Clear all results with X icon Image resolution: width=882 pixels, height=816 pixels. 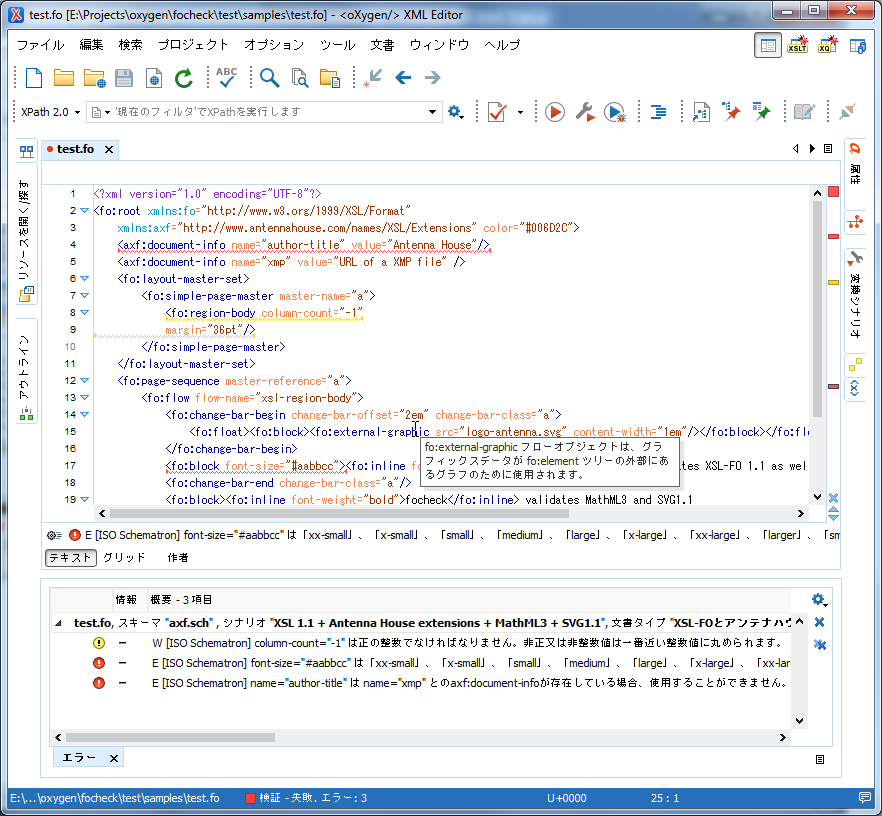click(x=820, y=622)
